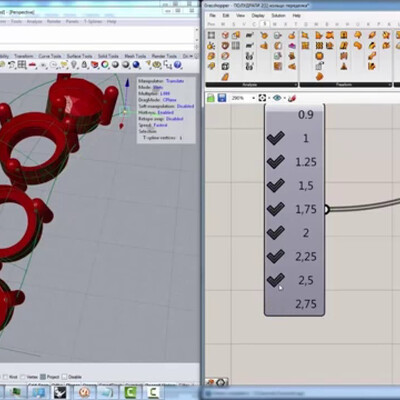400x400 pixels.
Task: Open the dropdown arrow beside Preview eye icon
Action: (284, 98)
